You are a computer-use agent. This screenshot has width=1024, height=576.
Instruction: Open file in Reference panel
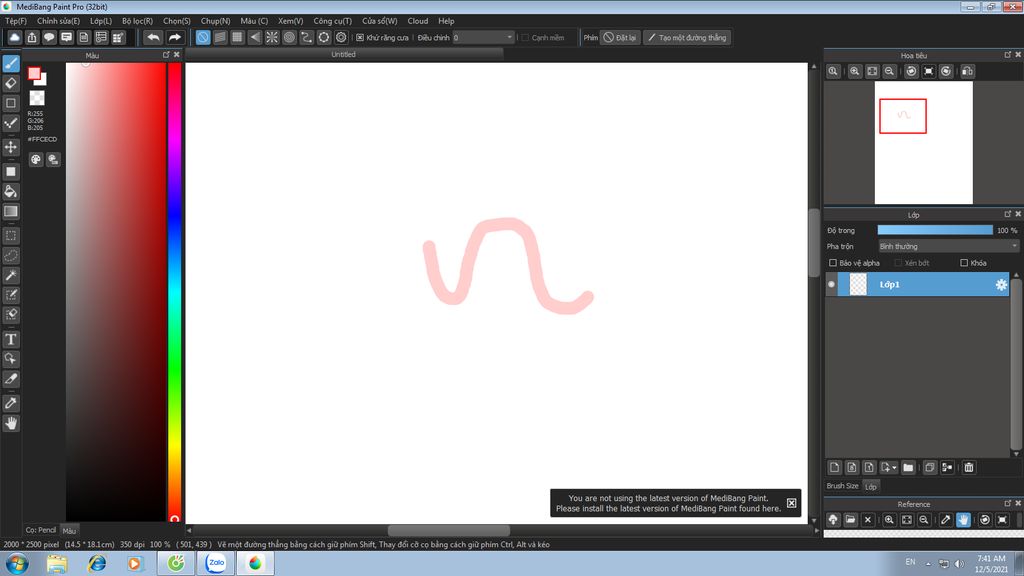[x=850, y=520]
